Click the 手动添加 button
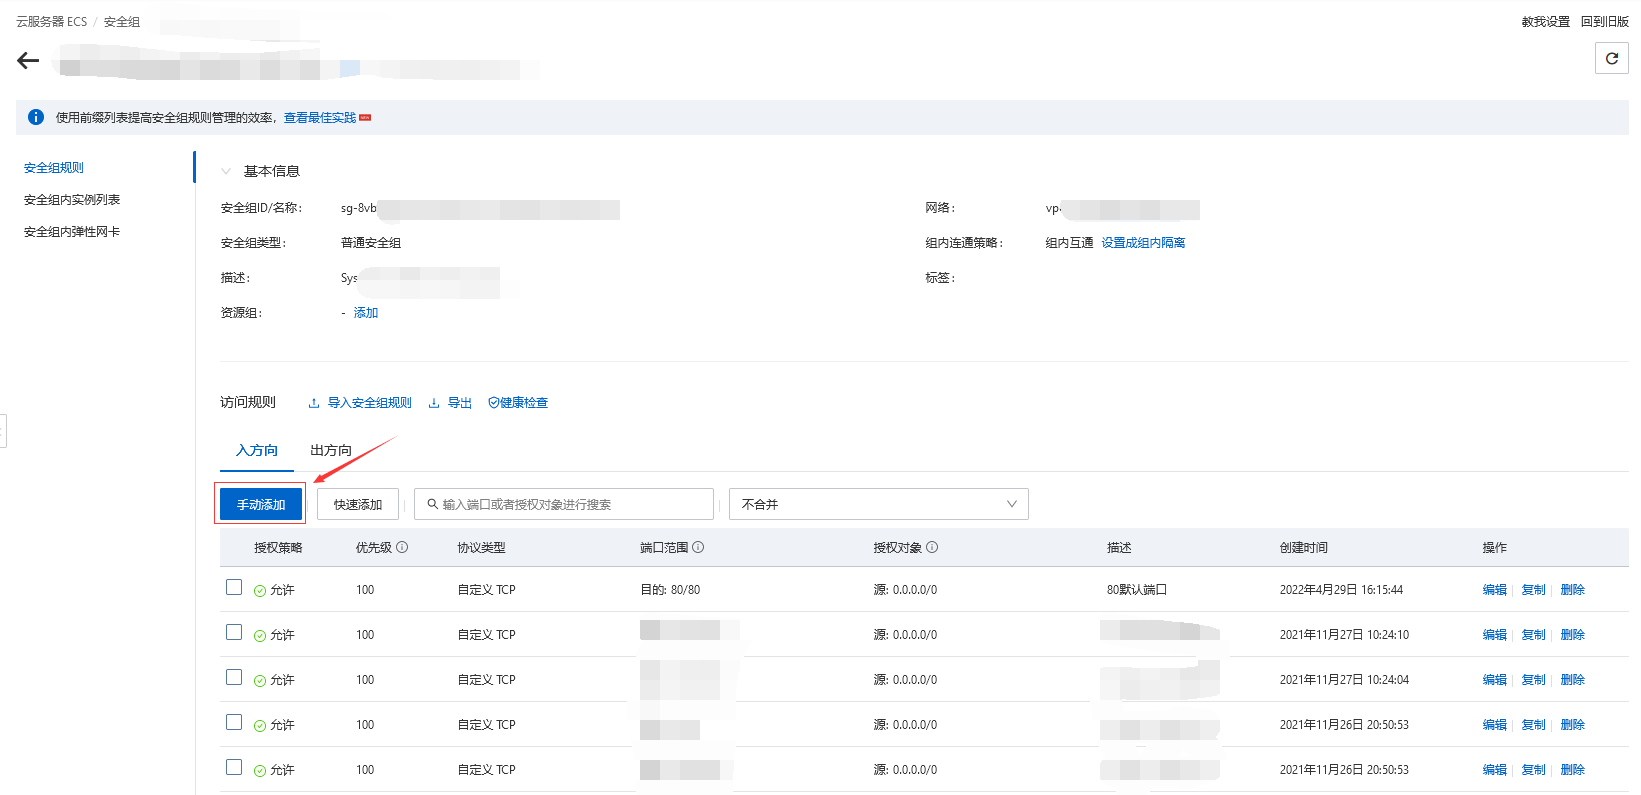The height and width of the screenshot is (795, 1641). [x=261, y=504]
